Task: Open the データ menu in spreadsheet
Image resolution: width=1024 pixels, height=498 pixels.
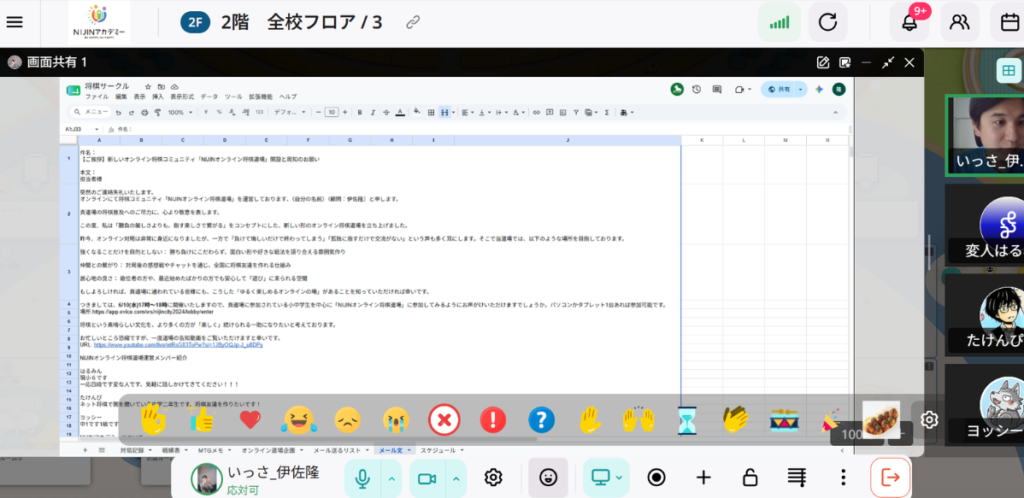Action: pyautogui.click(x=209, y=97)
